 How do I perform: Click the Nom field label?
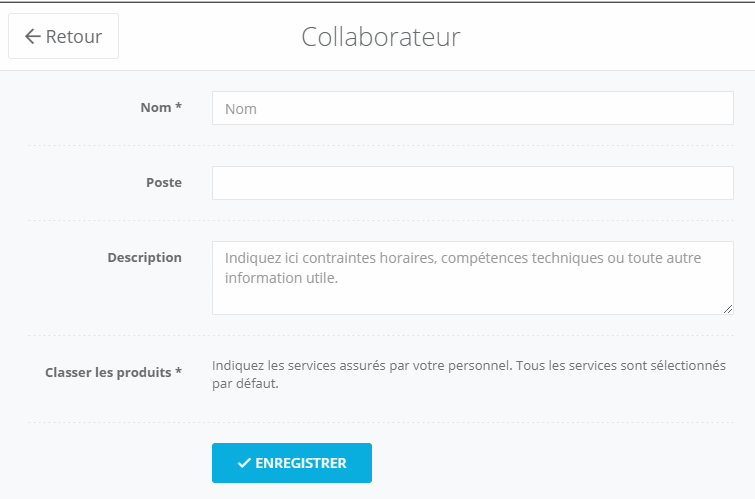pos(161,107)
